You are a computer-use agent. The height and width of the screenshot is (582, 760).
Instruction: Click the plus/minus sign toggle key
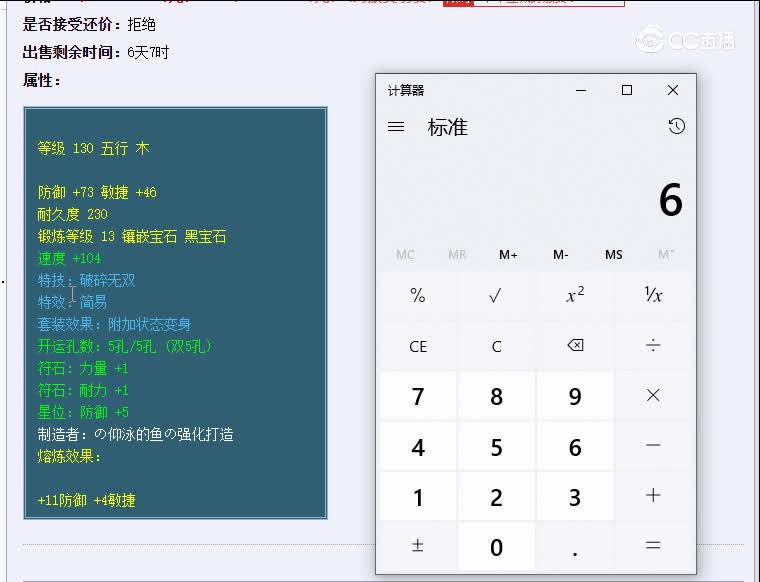tap(418, 546)
